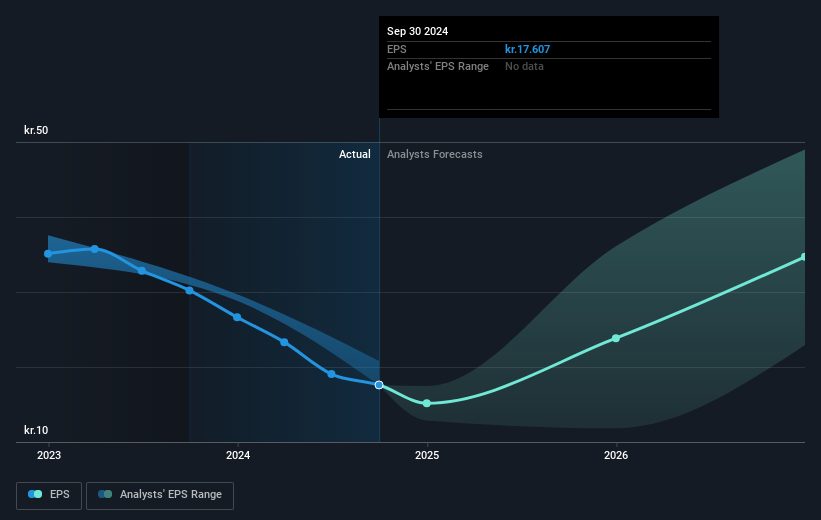Screen dimensions: 821x520
Task: Click the Analysts' EPS Range legend swatch
Action: [105, 494]
